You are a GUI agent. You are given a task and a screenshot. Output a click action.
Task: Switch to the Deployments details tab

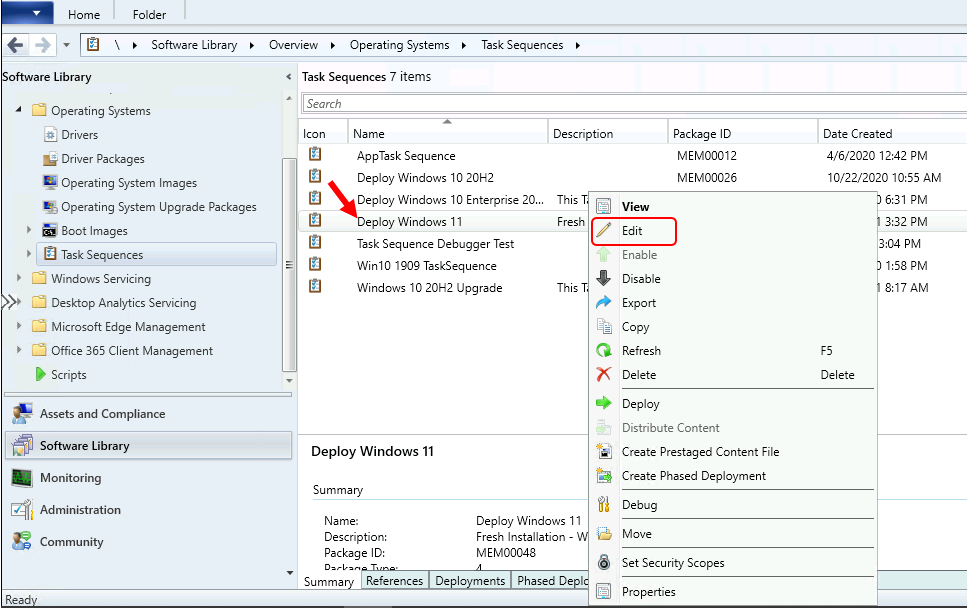pyautogui.click(x=470, y=580)
